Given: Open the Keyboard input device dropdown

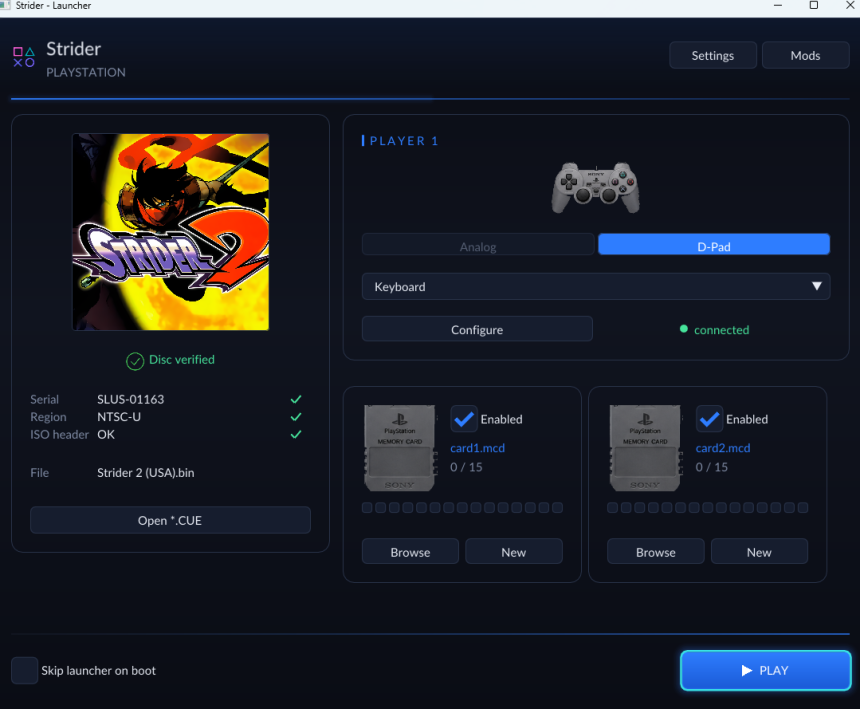Looking at the screenshot, I should coord(596,286).
